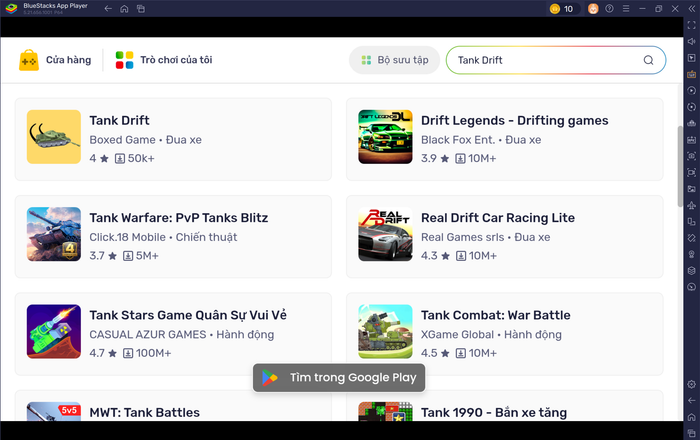Image resolution: width=700 pixels, height=440 pixels.
Task: Click the Real Drift app thumbnail
Action: tap(385, 234)
